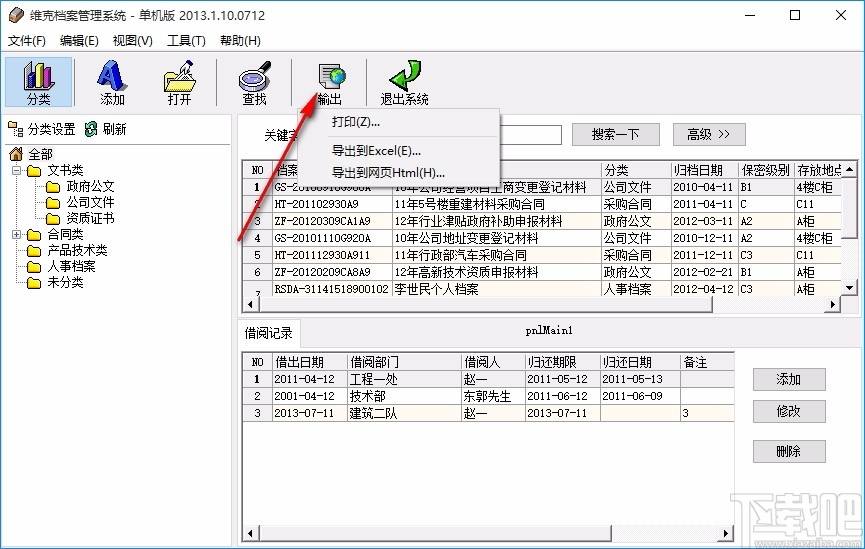Select row GS-20101110G920A
This screenshot has width=865, height=549.
(x=542, y=238)
